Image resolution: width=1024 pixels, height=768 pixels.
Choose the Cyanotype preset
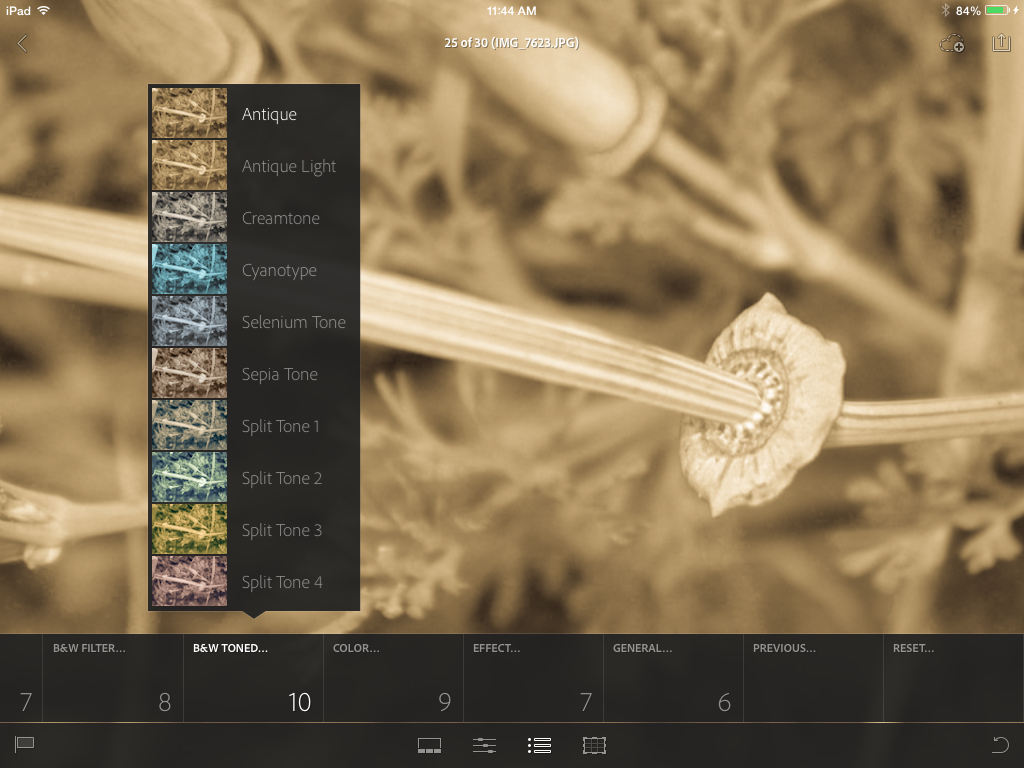[255, 270]
